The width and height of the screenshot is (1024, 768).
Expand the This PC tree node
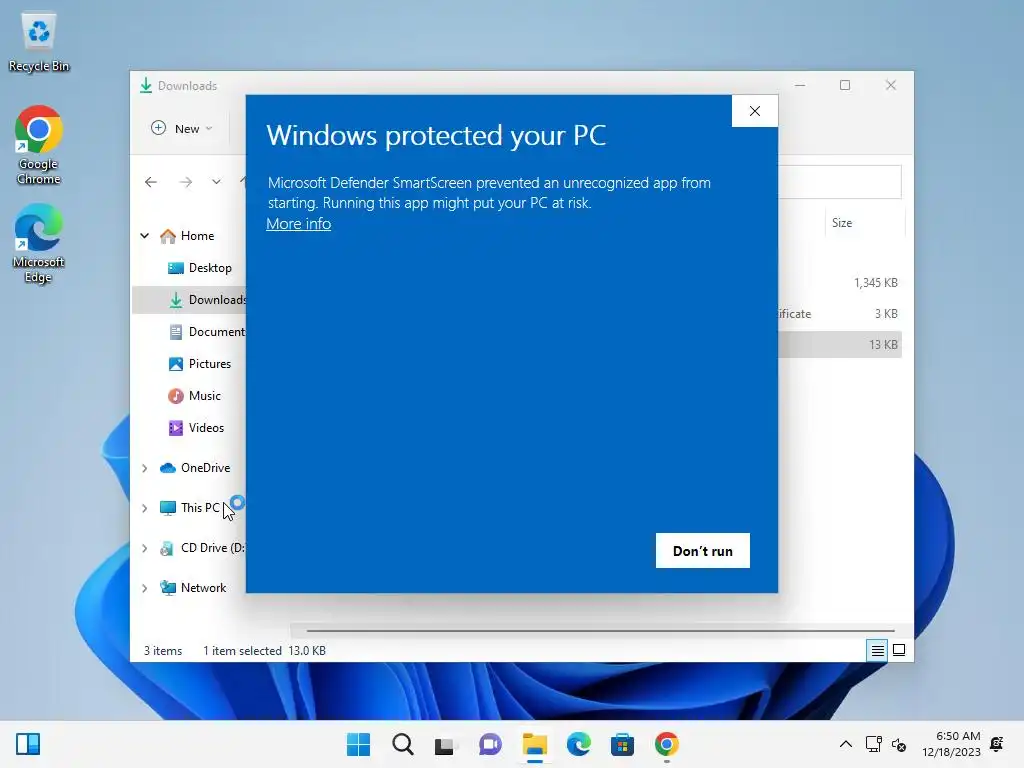[x=145, y=508]
